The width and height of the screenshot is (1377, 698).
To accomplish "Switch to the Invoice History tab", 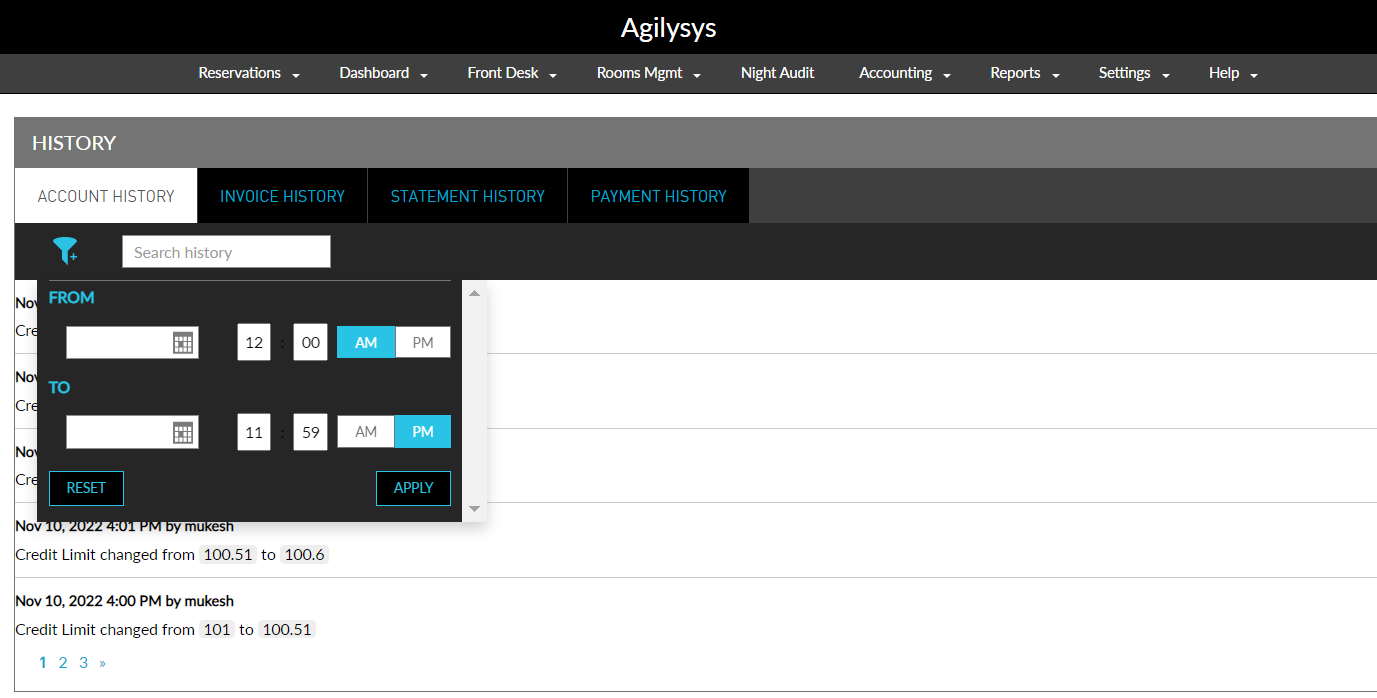I will 282,196.
